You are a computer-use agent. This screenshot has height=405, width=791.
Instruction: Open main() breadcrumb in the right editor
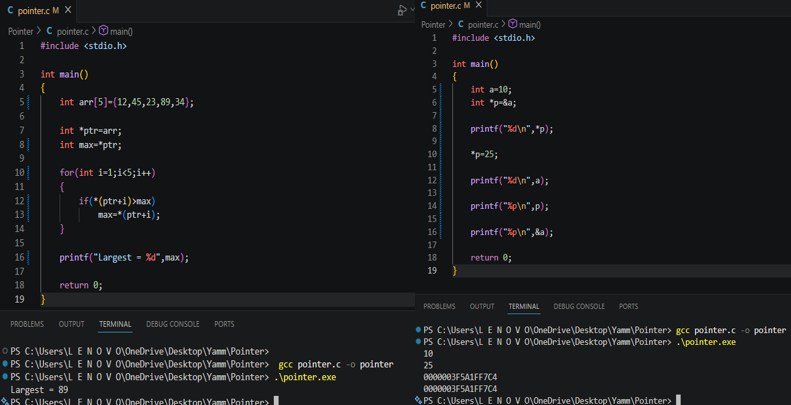[530, 24]
